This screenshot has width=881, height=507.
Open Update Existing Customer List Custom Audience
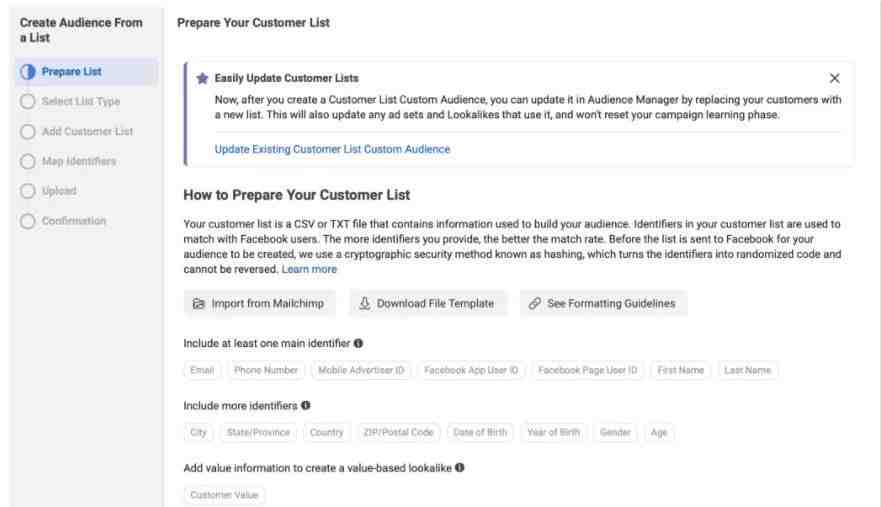coord(332,150)
